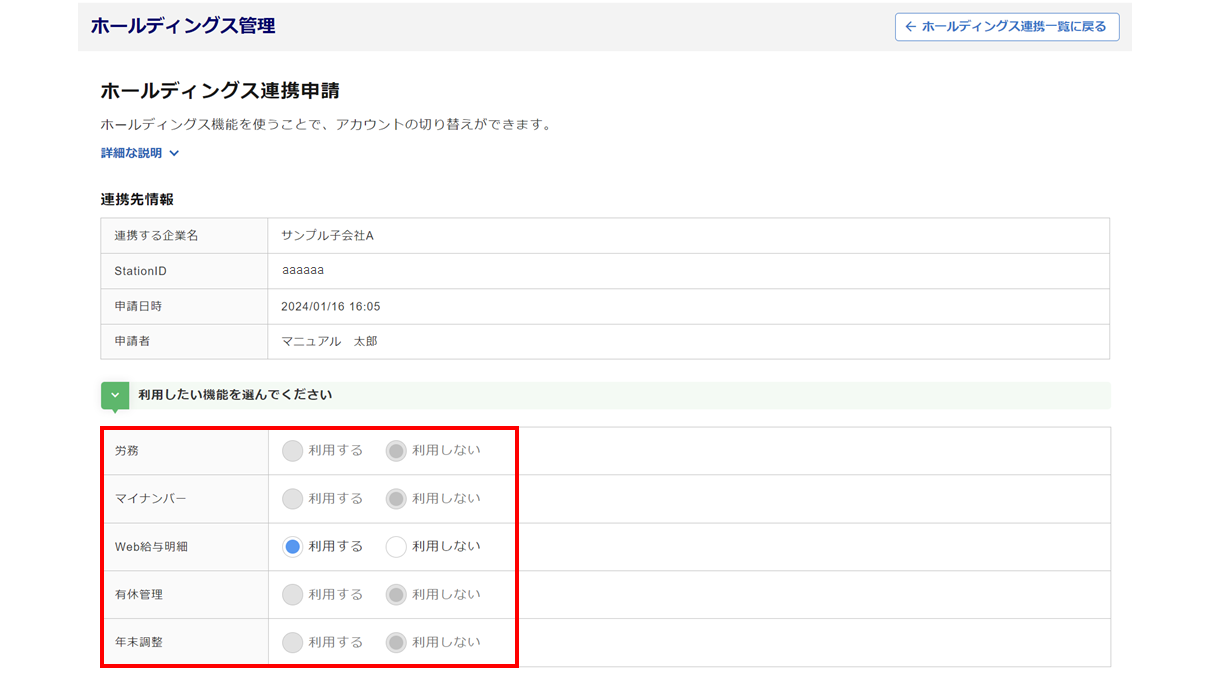
Task: Click the 有休管理 feature label
Action: 139,595
